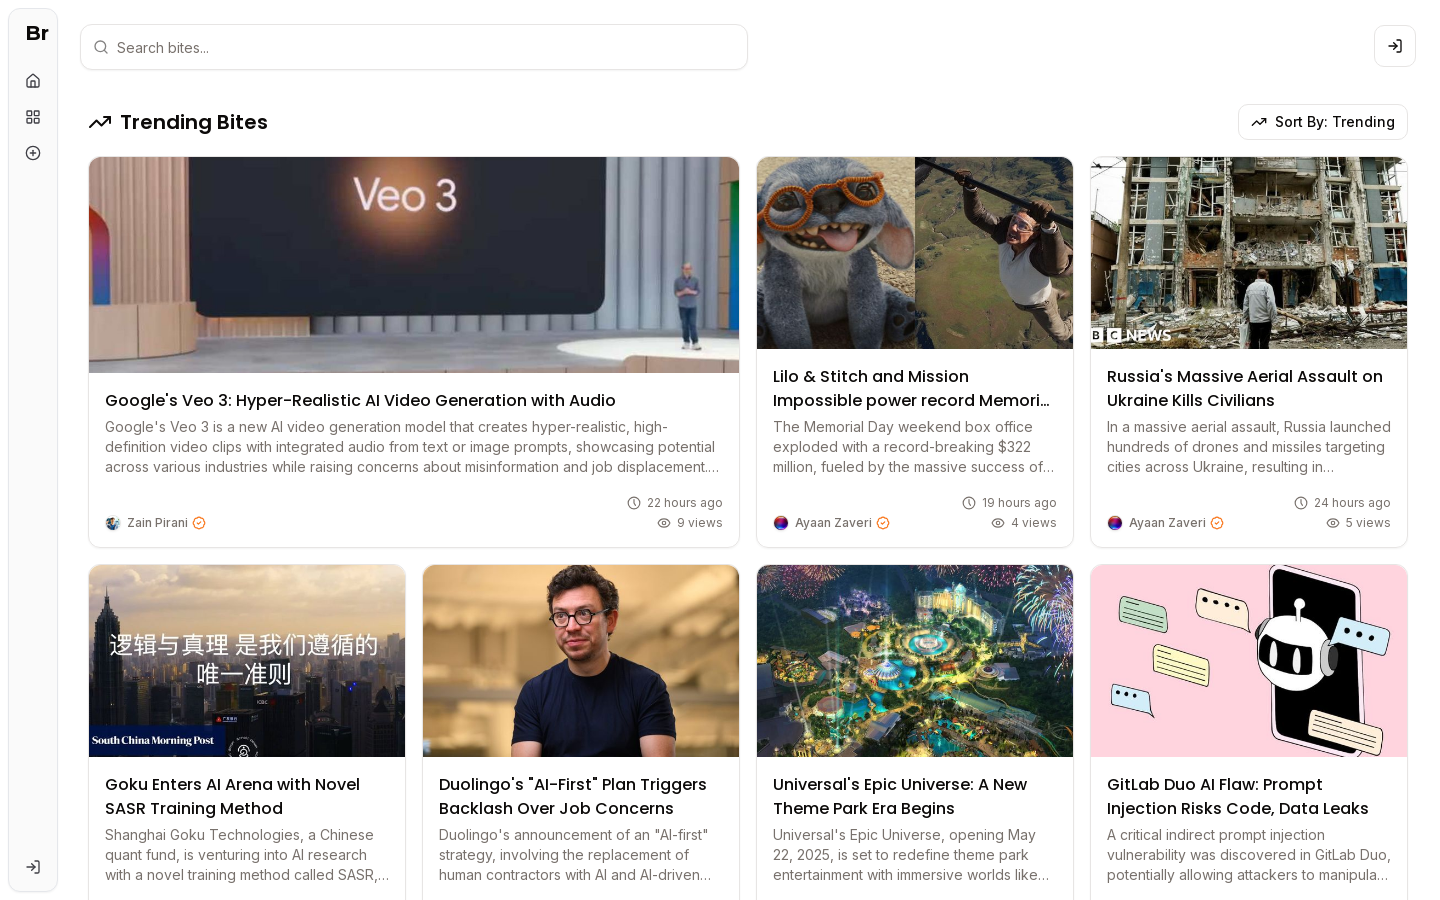Open the Sort By: Trending dropdown
The image size is (1440, 900).
tap(1323, 122)
